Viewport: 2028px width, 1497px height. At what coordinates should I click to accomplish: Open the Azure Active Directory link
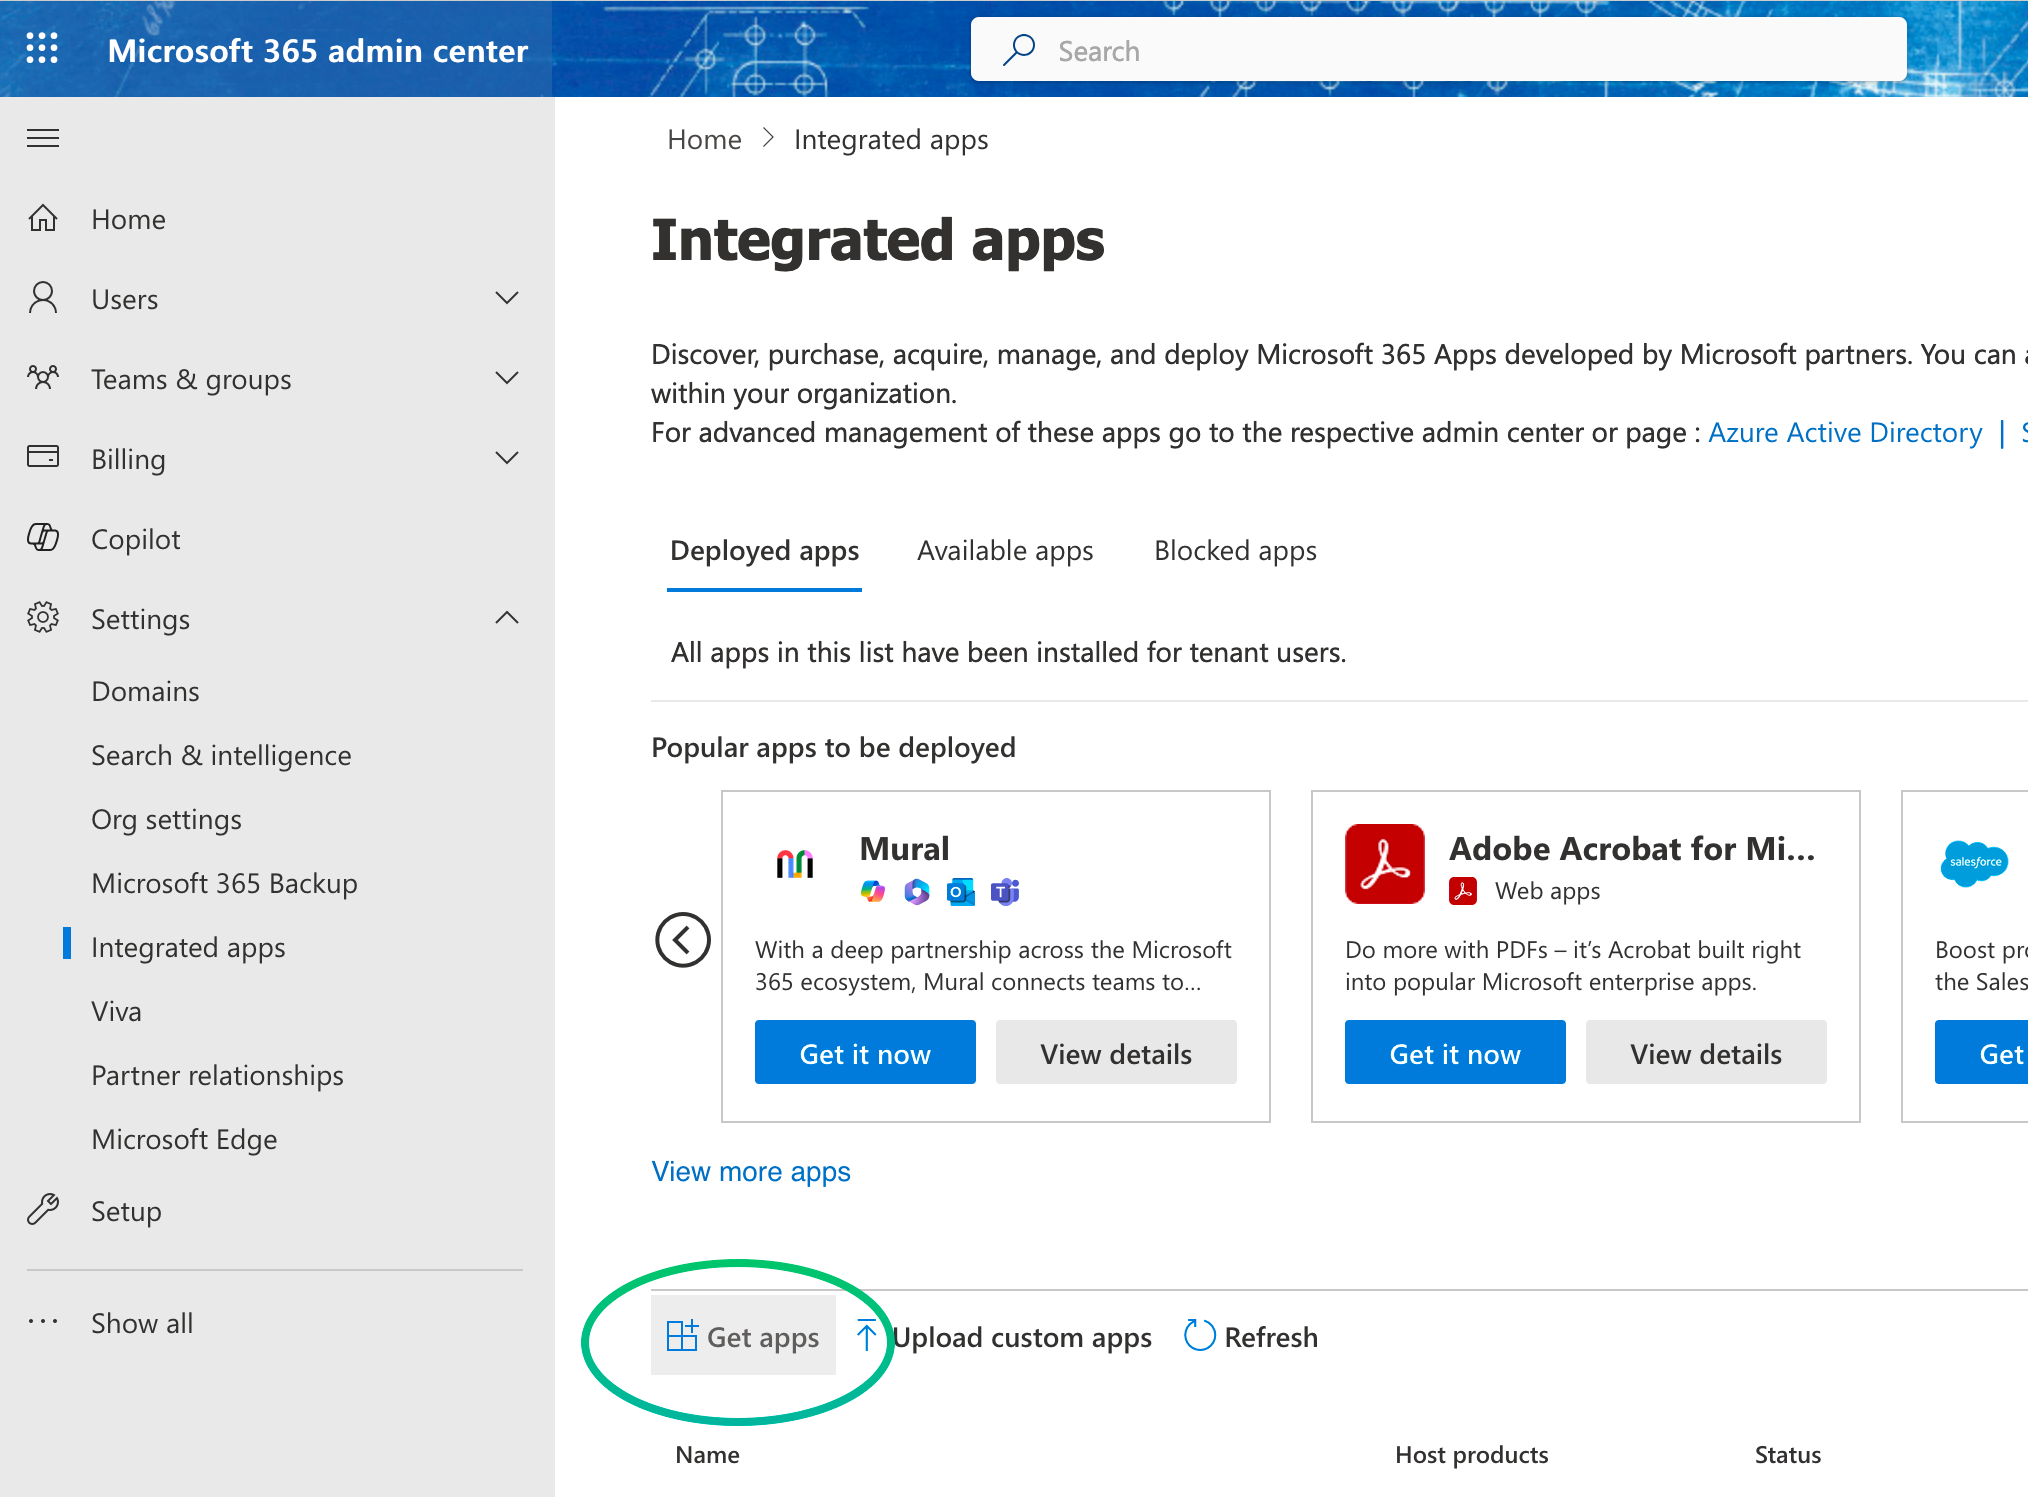[1844, 432]
